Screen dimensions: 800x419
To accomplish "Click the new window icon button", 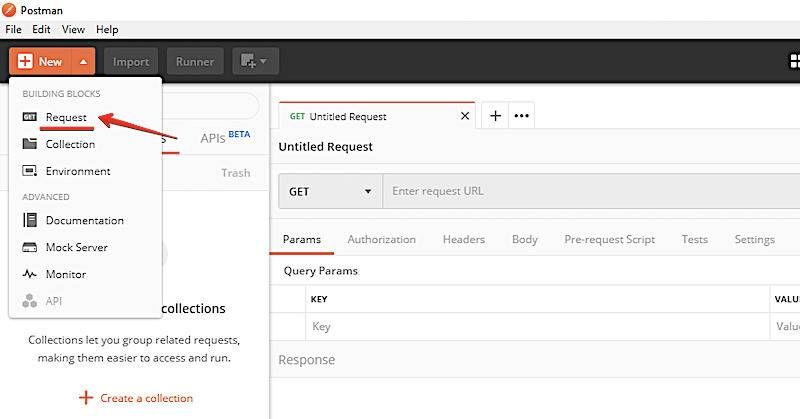I will [255, 62].
